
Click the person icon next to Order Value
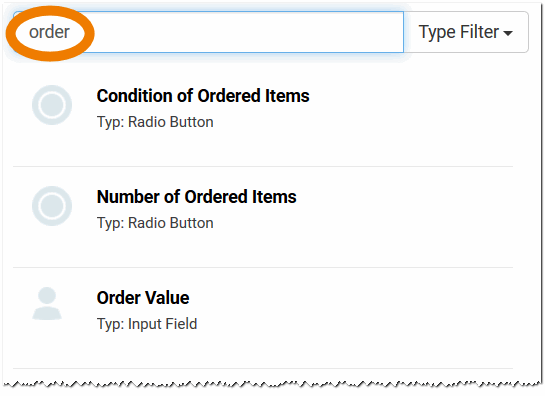click(47, 304)
